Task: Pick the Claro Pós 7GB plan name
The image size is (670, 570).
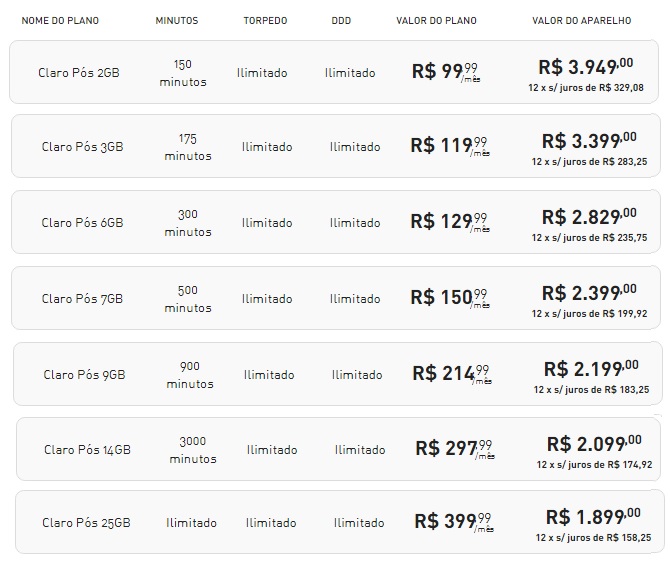Action: 82,299
